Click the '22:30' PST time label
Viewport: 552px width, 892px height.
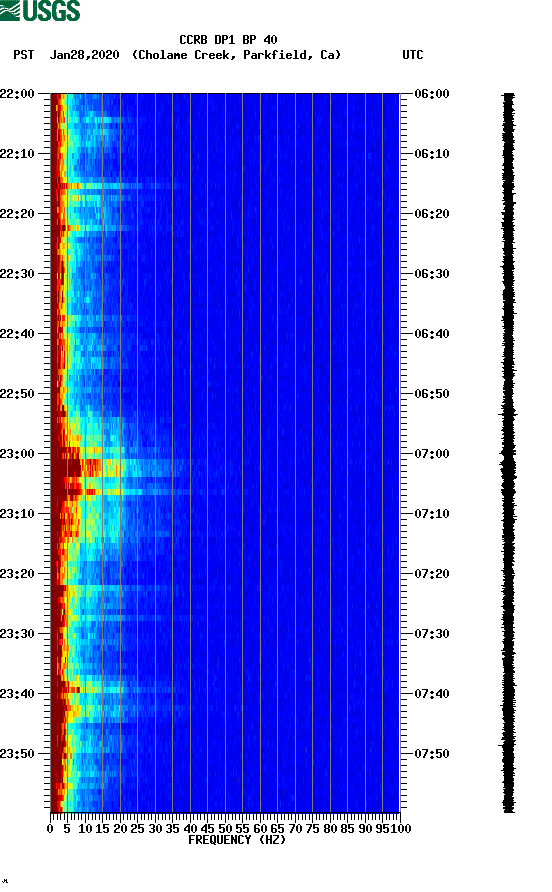tap(17, 274)
